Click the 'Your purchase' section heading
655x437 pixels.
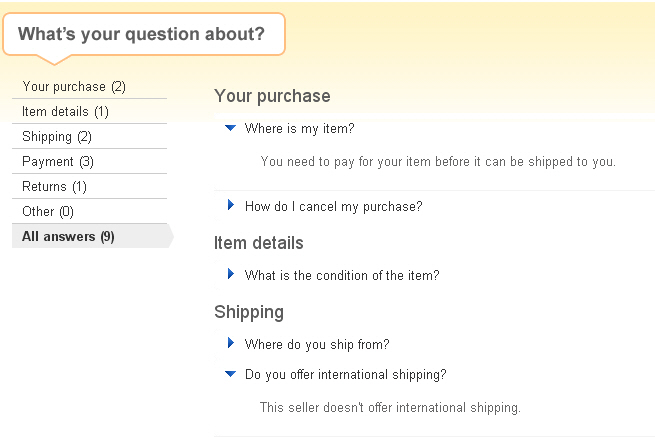click(272, 97)
